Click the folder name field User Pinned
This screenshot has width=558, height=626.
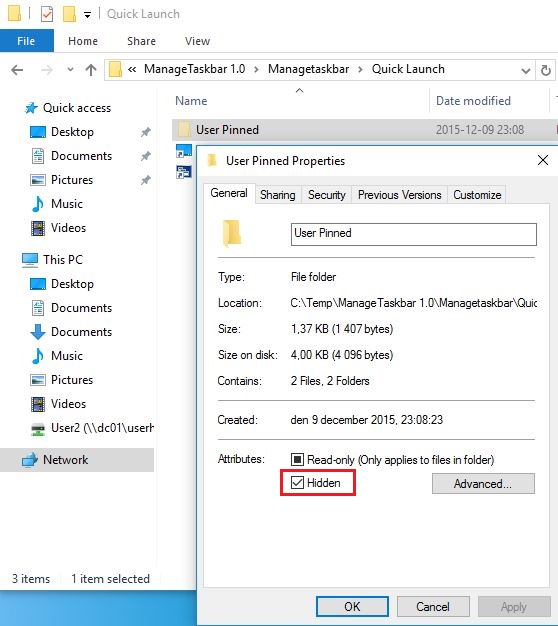tap(414, 234)
